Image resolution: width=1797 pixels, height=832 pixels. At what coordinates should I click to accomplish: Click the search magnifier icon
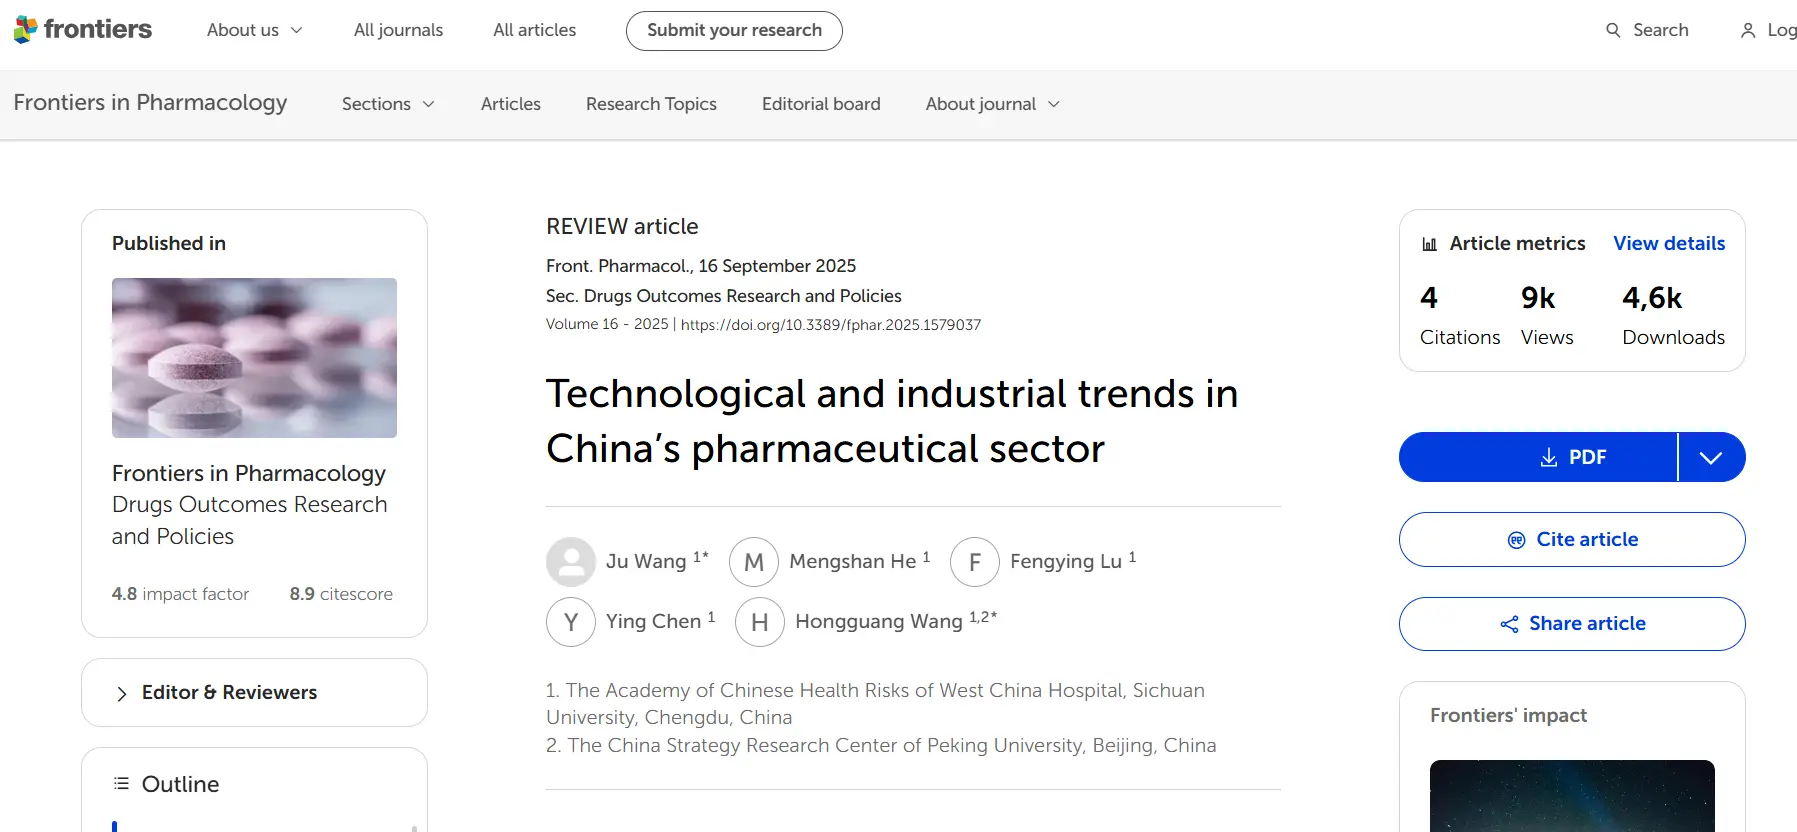coord(1613,30)
